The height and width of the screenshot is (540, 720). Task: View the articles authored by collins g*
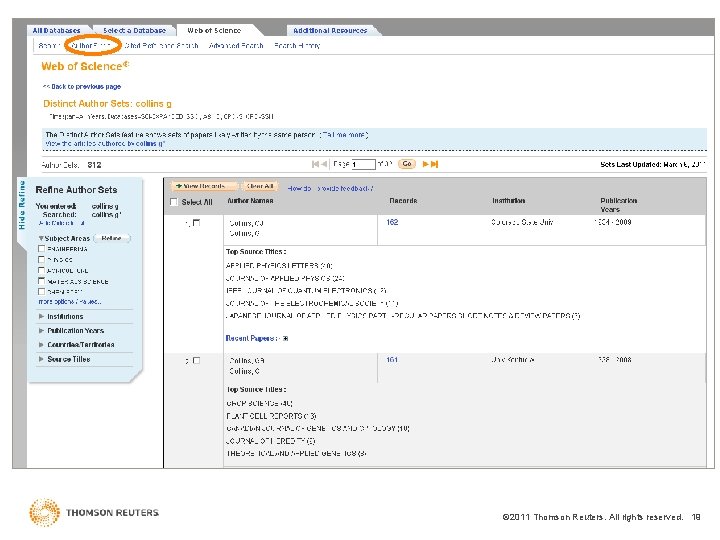pos(105,143)
